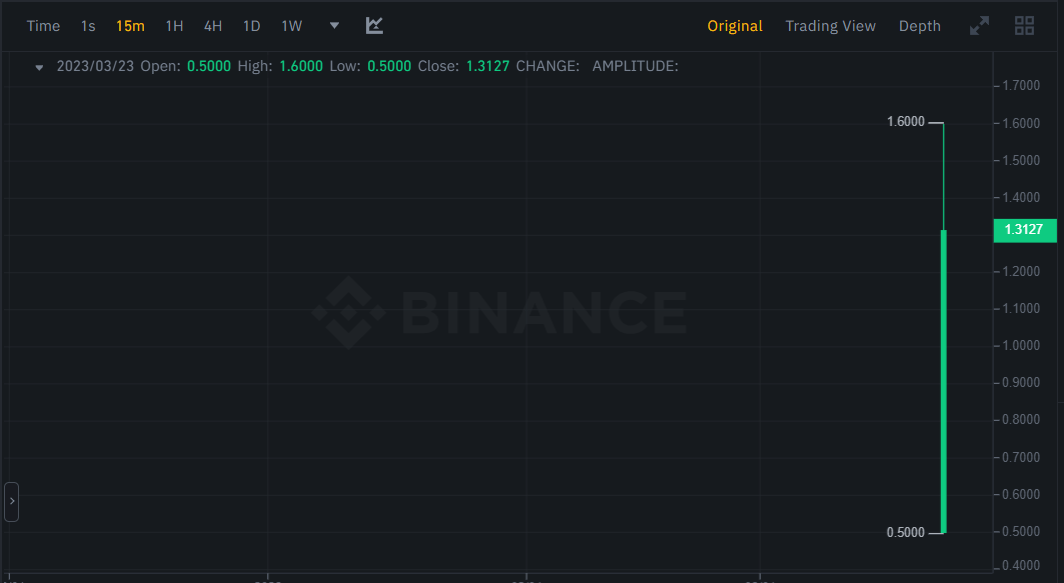Click the 0.4000 price axis label
Screen dimensions: 1064x583
tap(1021, 565)
